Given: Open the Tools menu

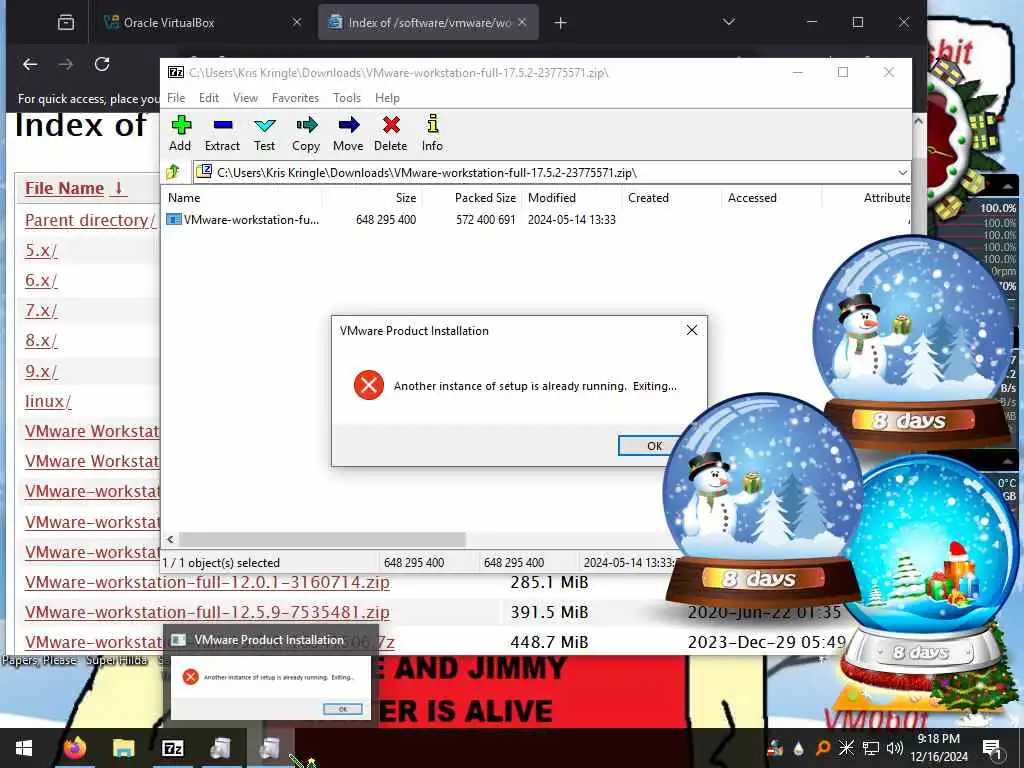Looking at the screenshot, I should [347, 98].
